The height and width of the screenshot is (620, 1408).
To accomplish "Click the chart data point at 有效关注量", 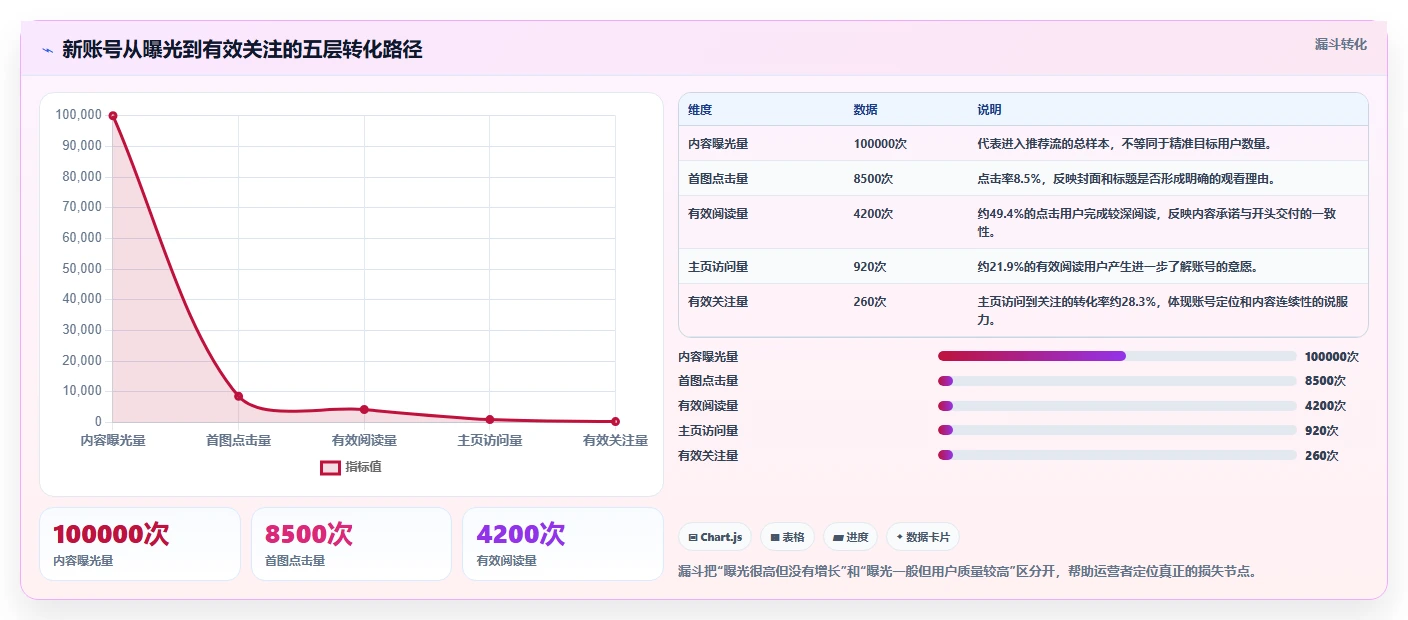I will [x=615, y=421].
